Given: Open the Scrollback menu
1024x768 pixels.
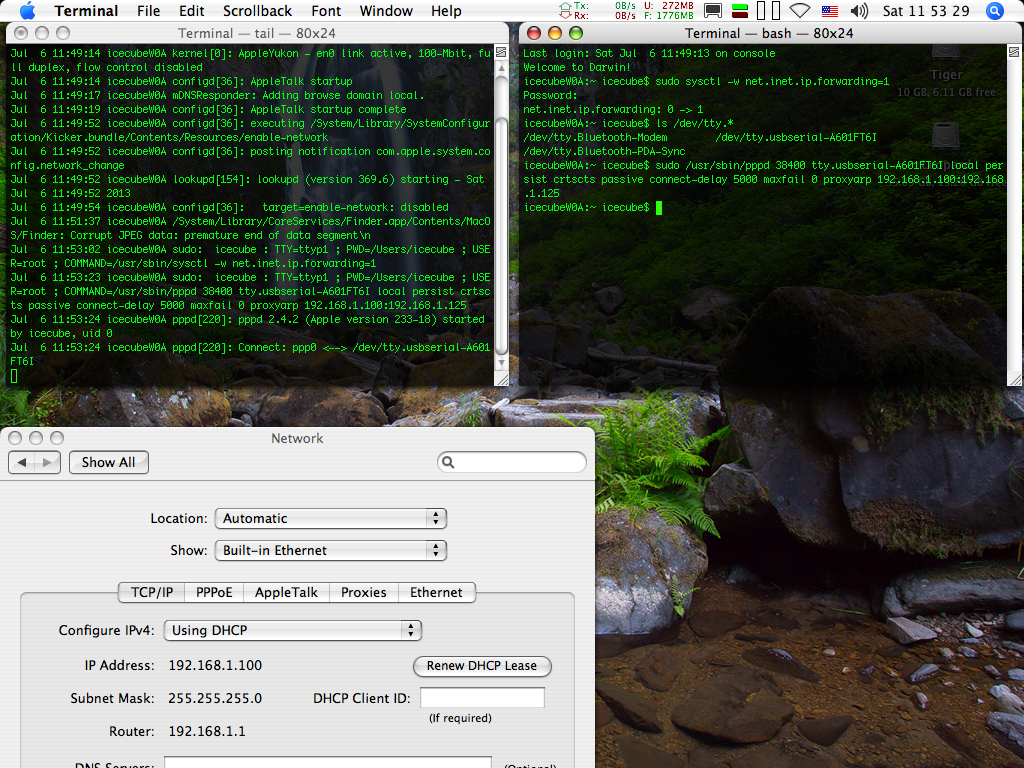Looking at the screenshot, I should (257, 10).
